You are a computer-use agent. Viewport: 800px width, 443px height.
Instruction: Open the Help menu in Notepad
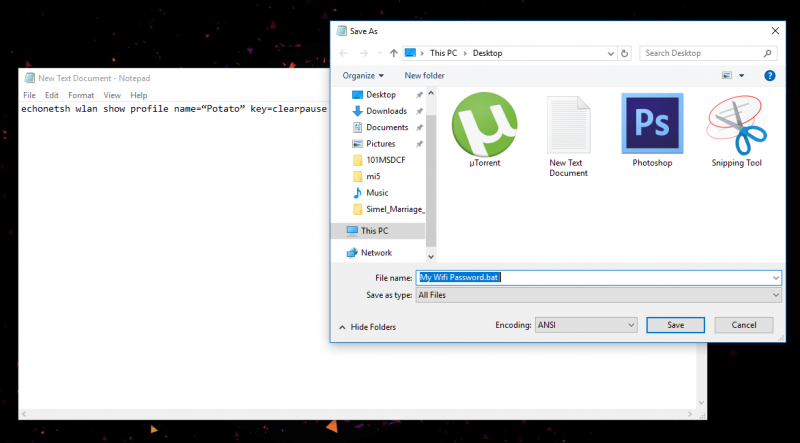138,95
